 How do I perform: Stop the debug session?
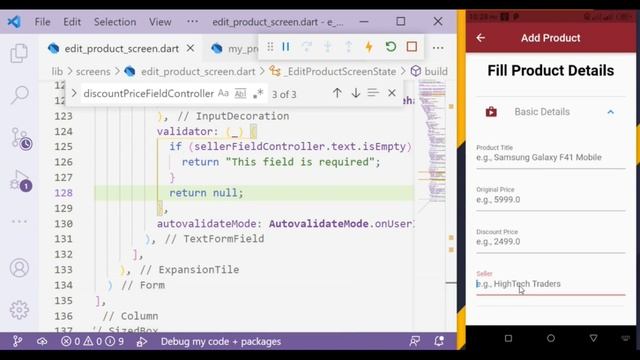coord(411,47)
